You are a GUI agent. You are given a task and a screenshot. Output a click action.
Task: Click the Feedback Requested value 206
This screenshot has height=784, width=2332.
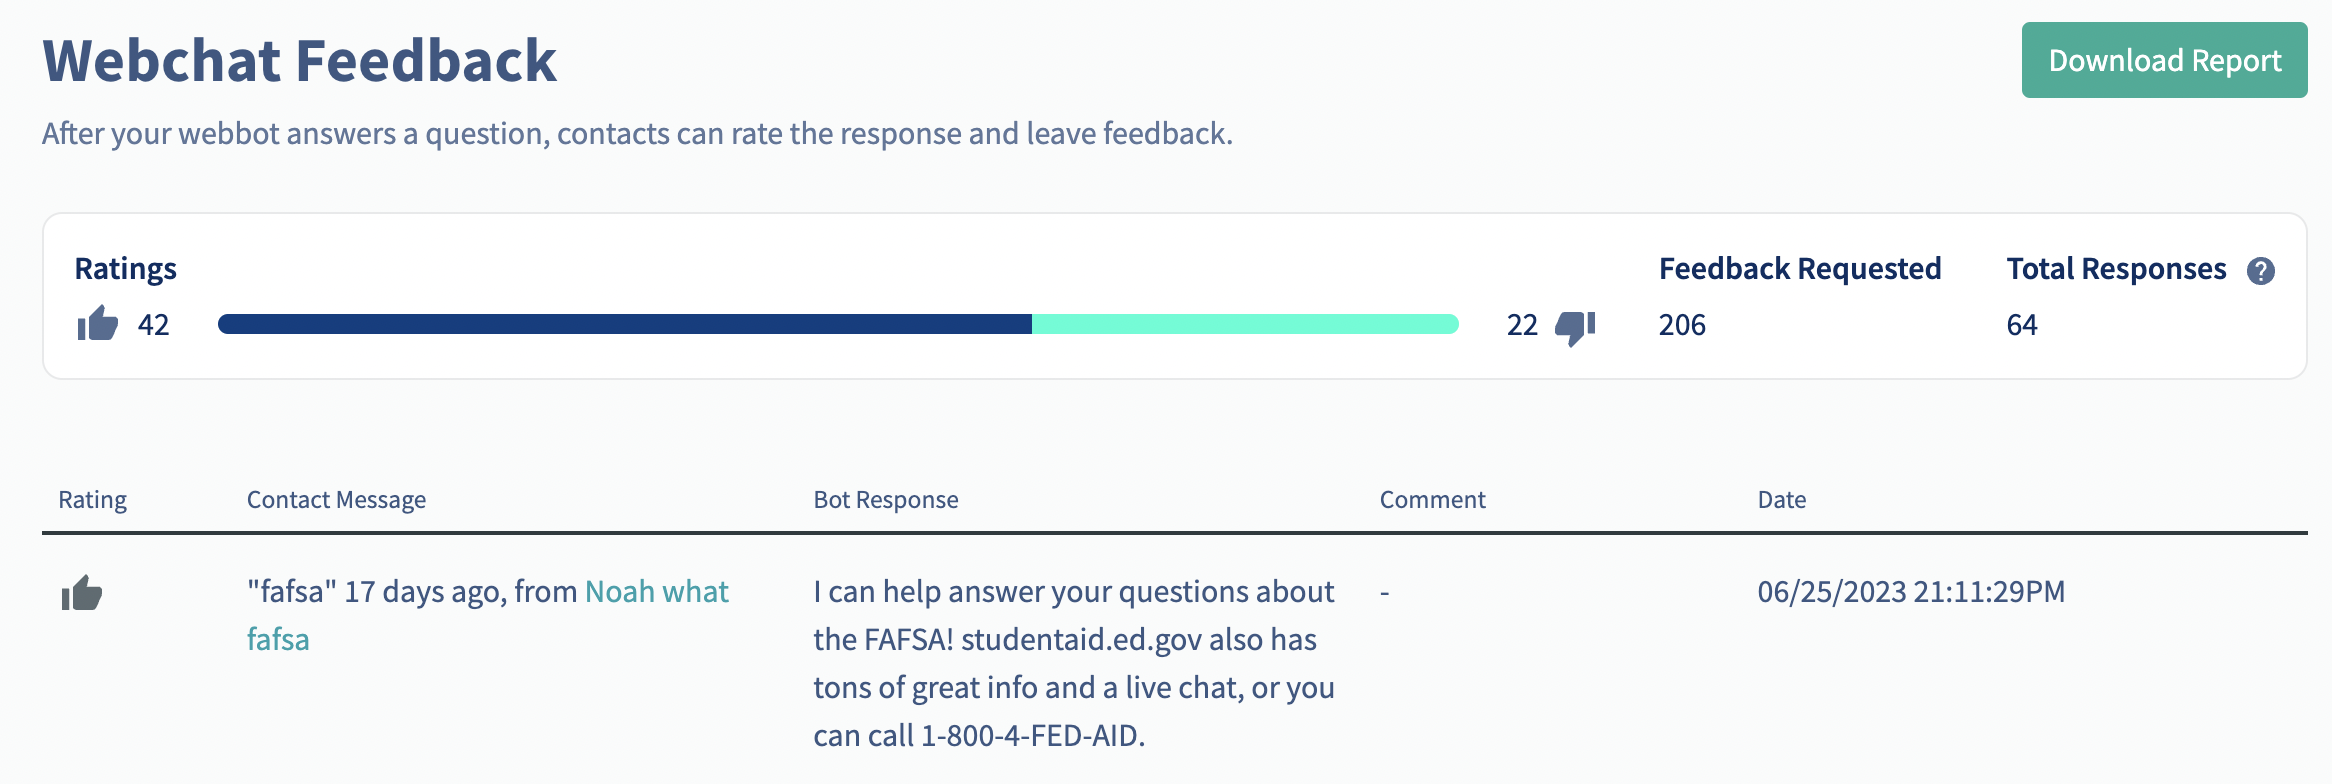coord(1682,325)
